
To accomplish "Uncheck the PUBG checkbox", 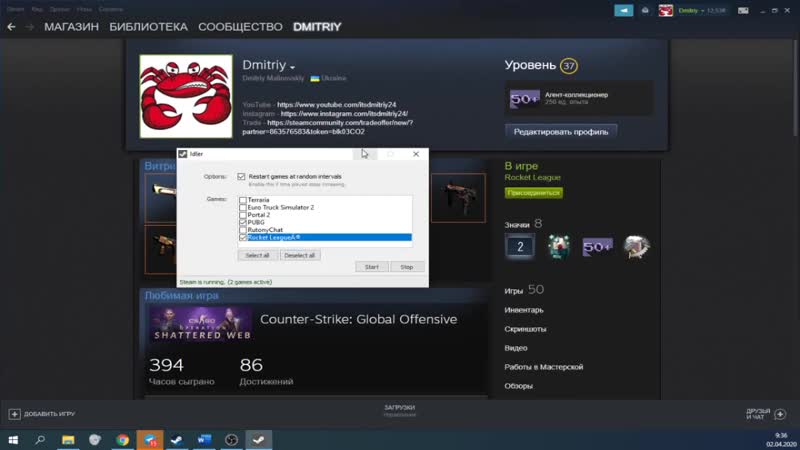I will click(x=243, y=222).
